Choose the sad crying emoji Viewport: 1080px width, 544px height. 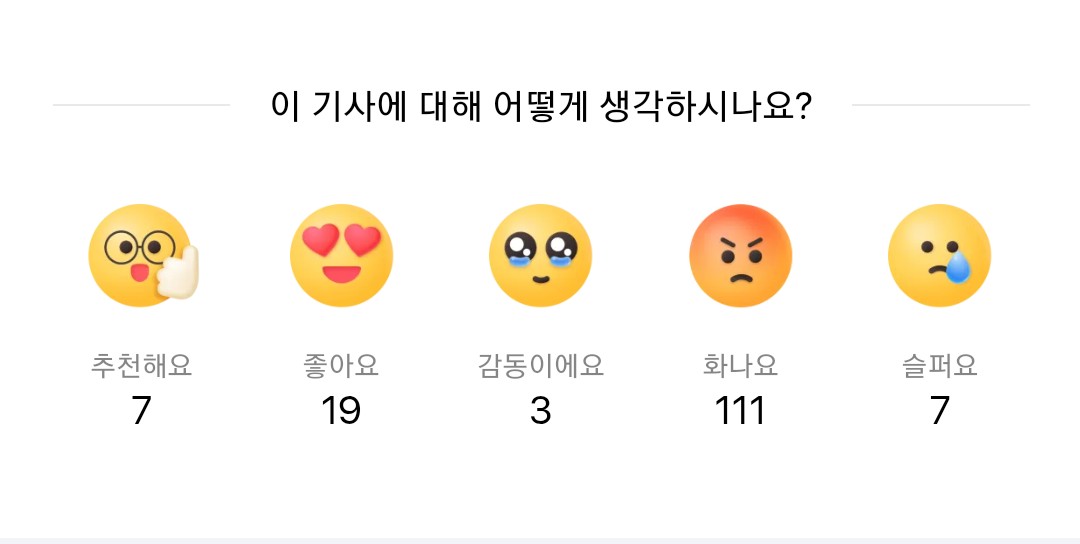939,256
